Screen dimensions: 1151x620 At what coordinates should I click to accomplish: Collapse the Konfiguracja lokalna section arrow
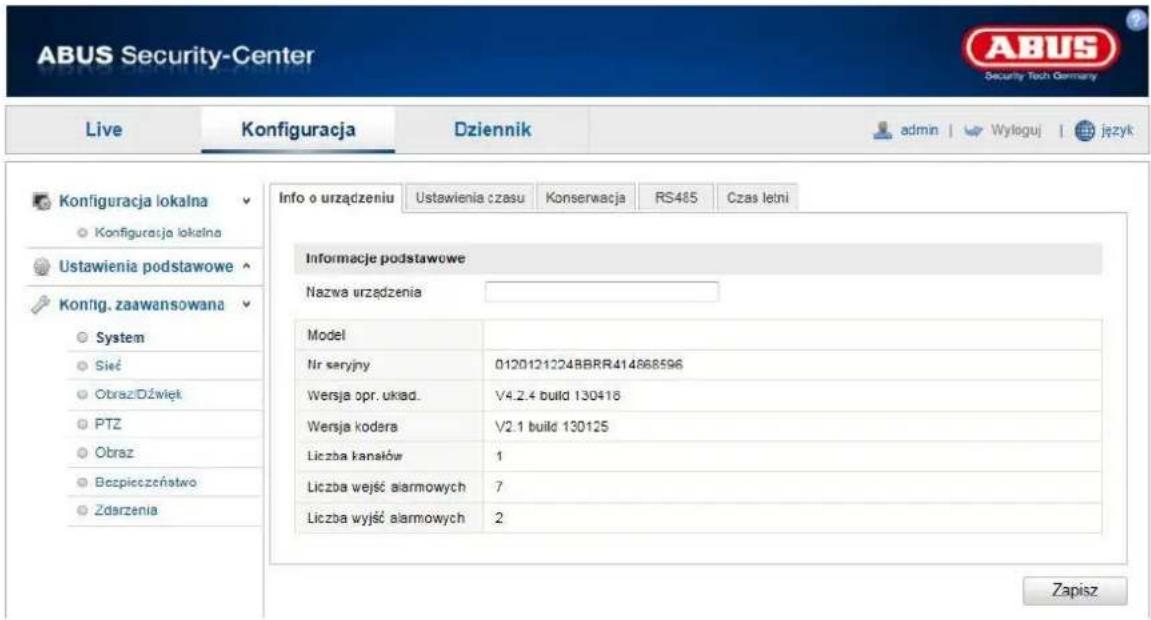pyautogui.click(x=247, y=201)
